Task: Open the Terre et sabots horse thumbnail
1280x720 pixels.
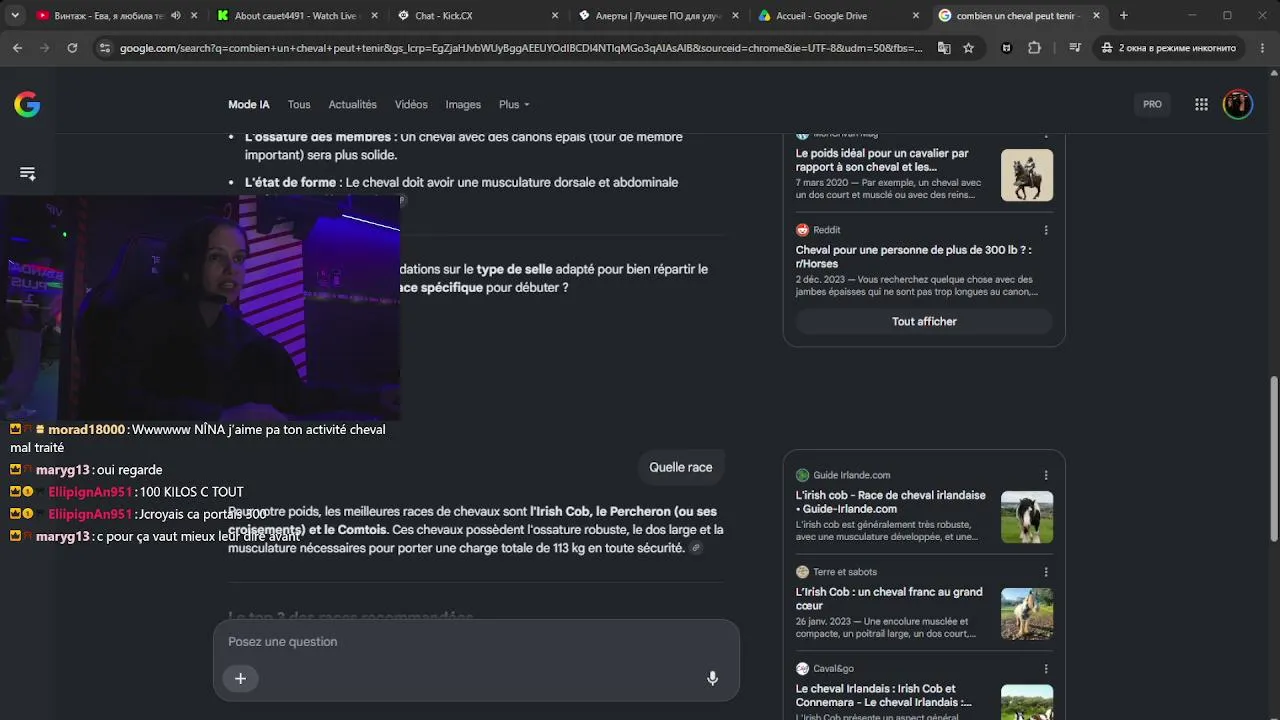Action: (1027, 614)
